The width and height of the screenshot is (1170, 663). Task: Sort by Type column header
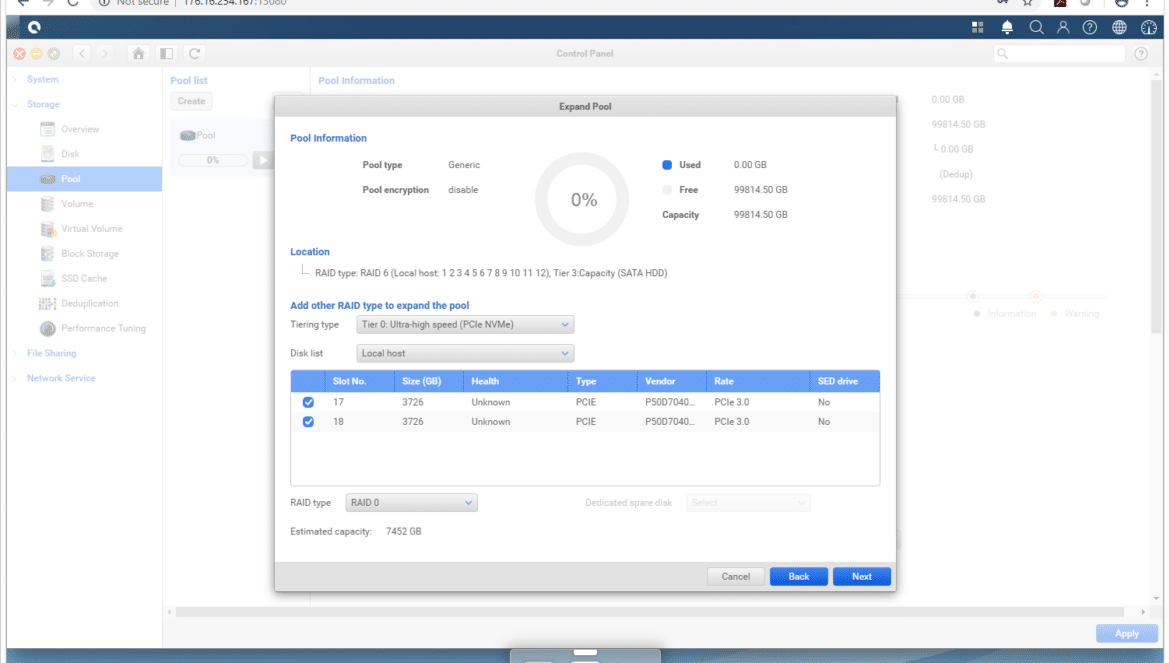[603, 381]
